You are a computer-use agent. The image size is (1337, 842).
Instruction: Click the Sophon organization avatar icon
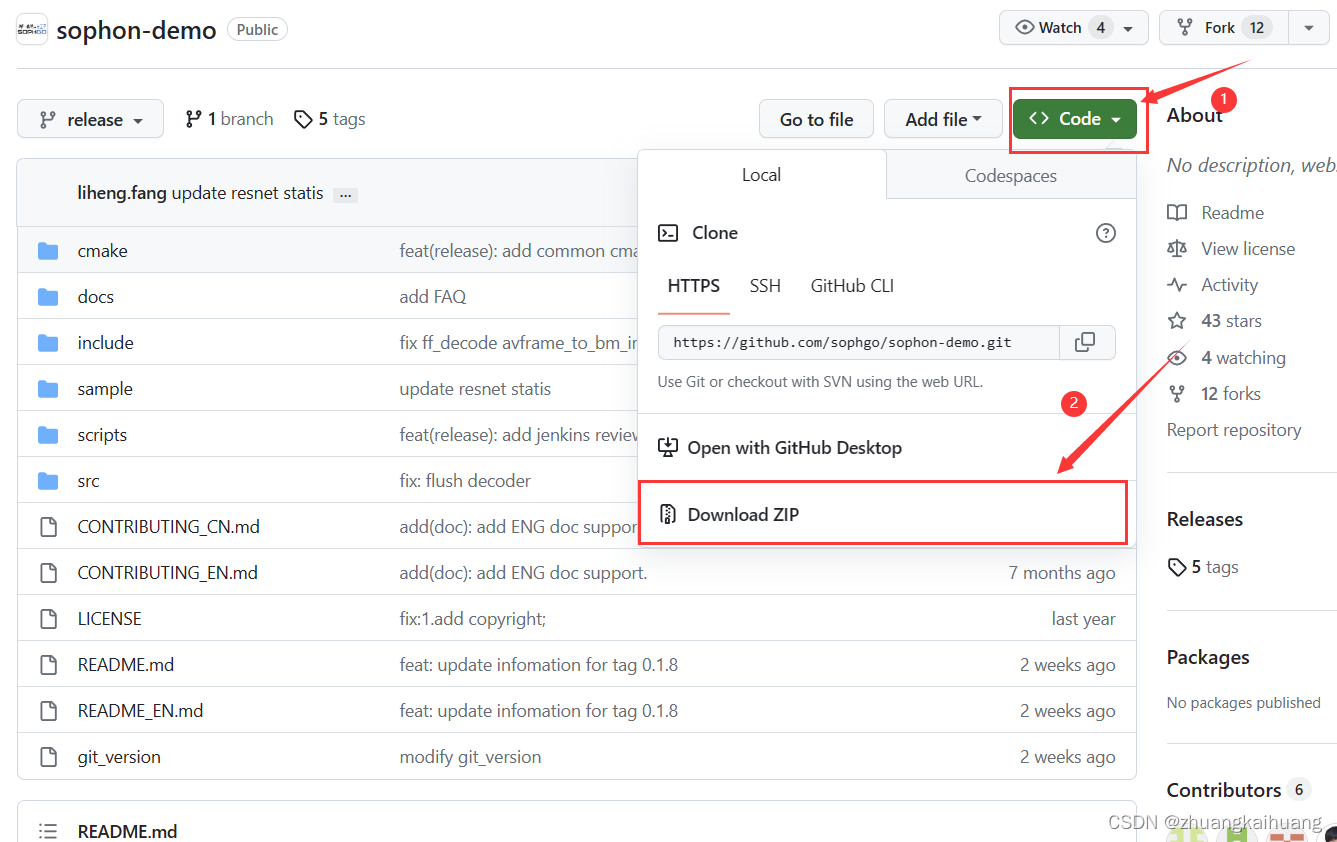(32, 29)
